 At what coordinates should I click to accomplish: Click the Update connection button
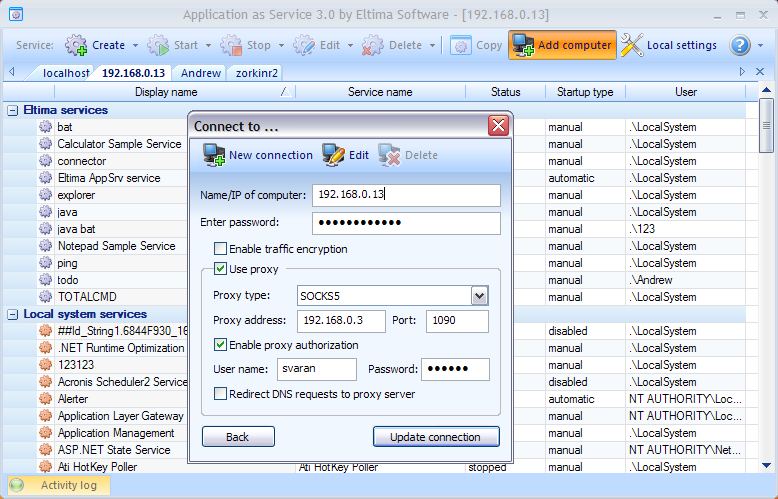point(436,437)
